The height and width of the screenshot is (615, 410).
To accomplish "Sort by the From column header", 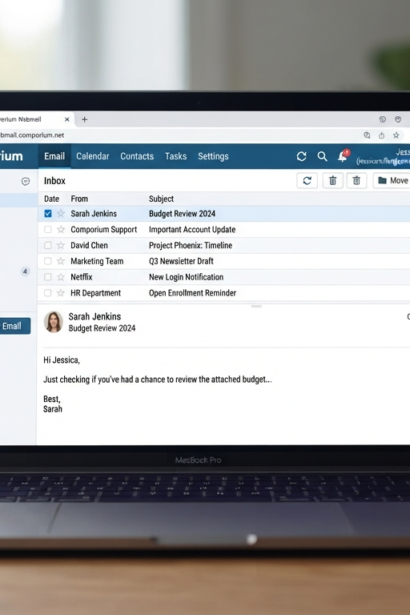I will click(79, 199).
